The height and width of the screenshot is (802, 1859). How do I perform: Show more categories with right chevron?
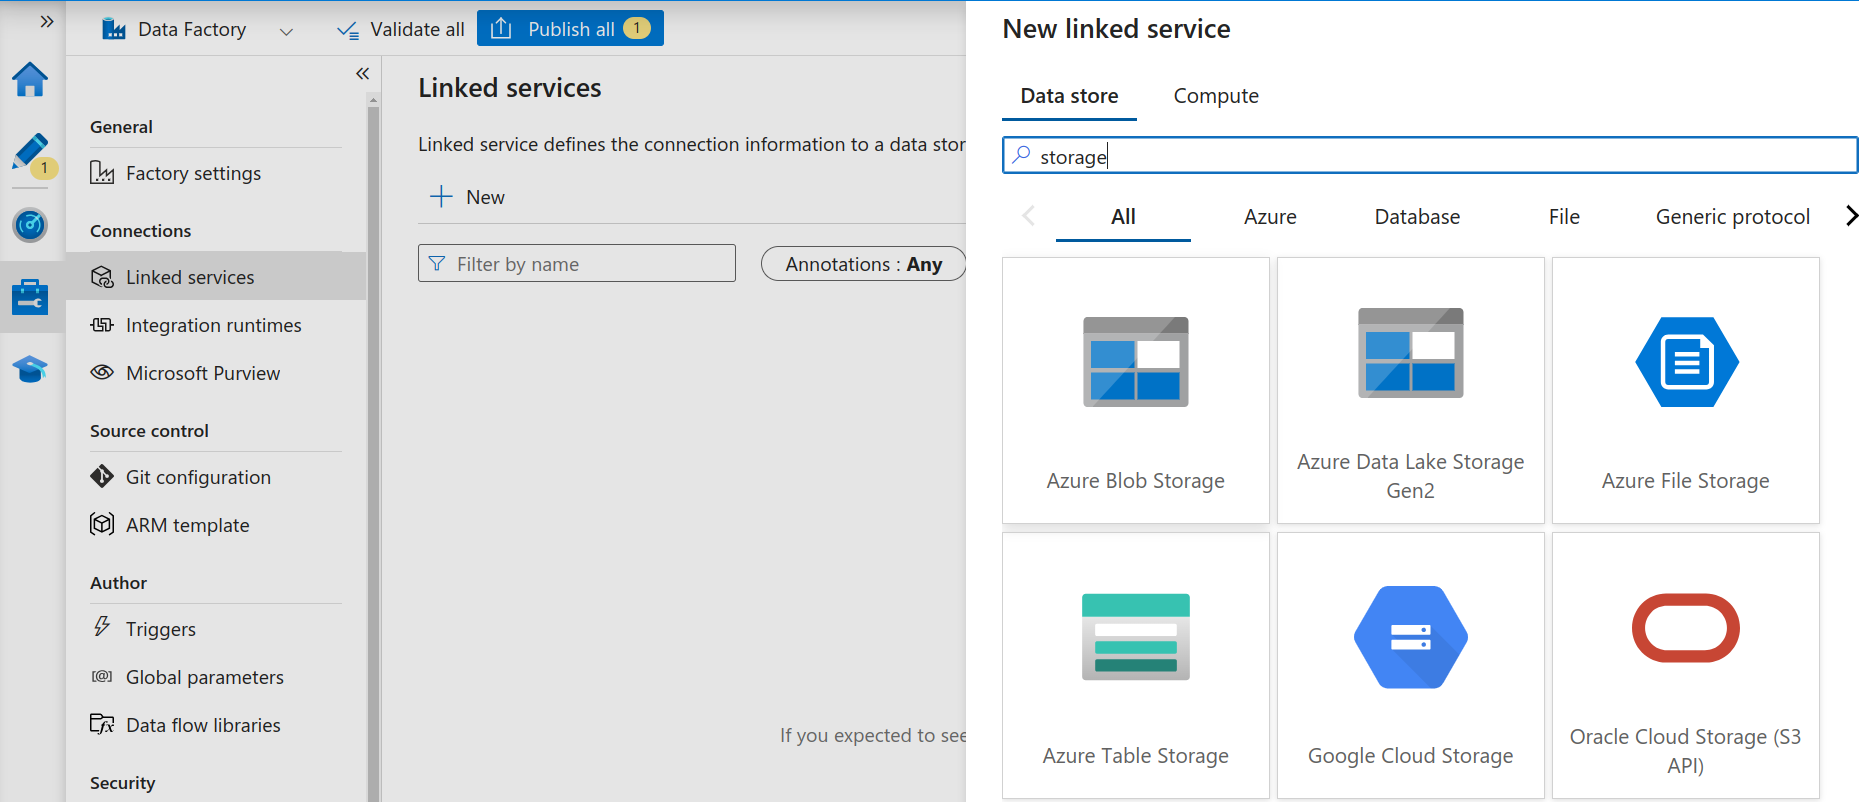[x=1851, y=216]
